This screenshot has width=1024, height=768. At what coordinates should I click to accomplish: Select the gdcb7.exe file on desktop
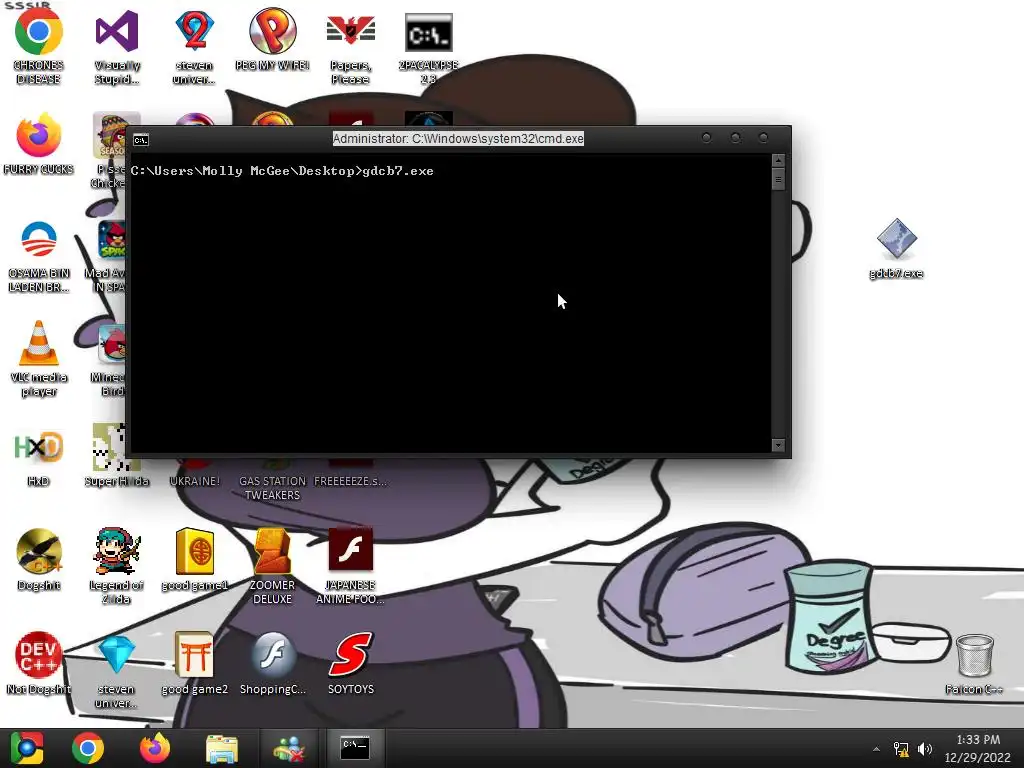[896, 248]
